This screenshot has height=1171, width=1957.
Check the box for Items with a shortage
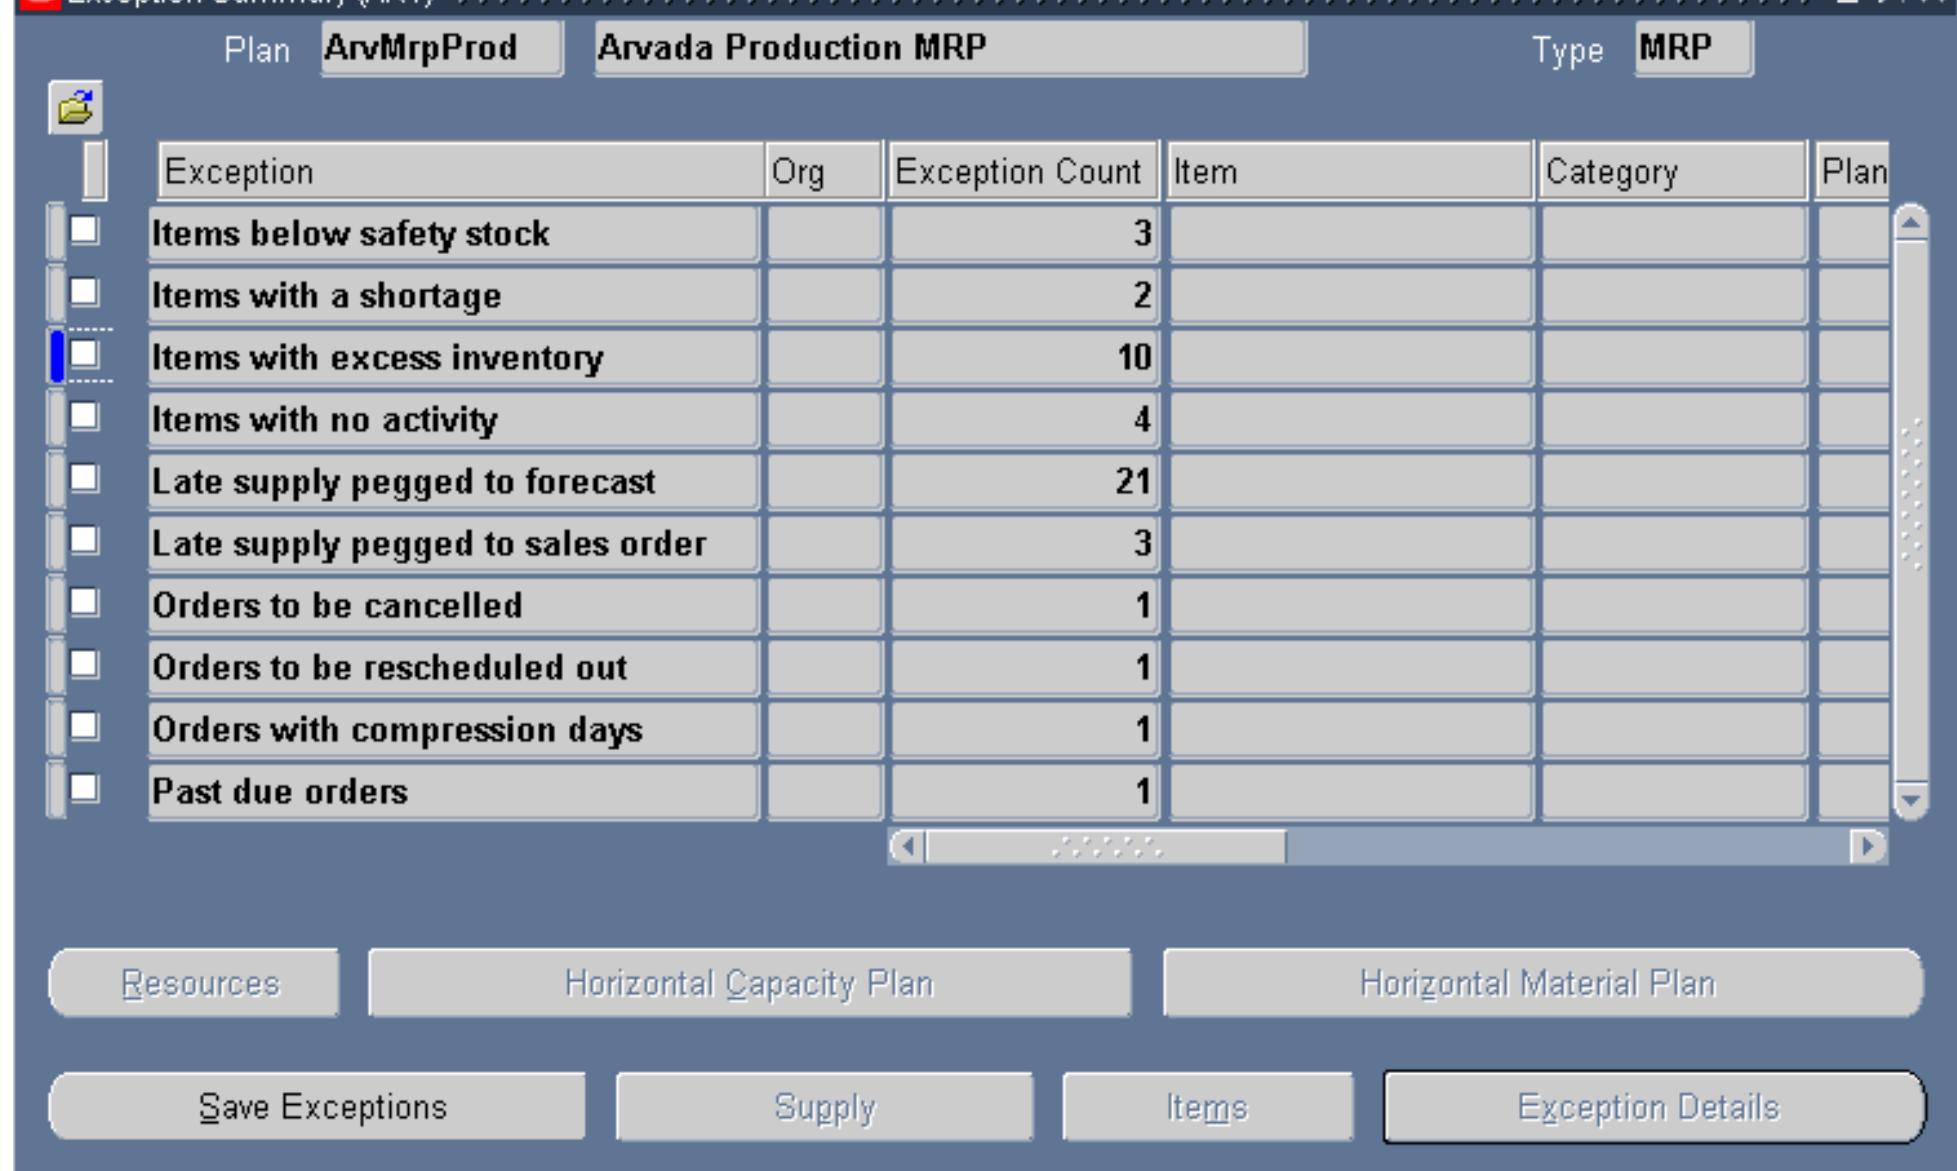tap(84, 293)
